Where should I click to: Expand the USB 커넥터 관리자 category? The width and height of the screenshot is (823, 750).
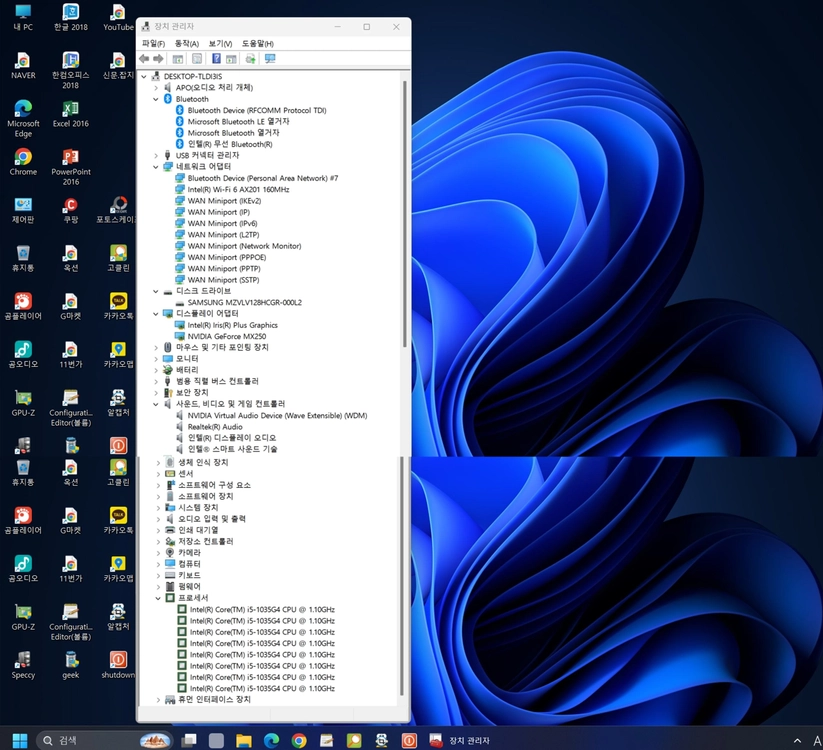click(x=156, y=155)
